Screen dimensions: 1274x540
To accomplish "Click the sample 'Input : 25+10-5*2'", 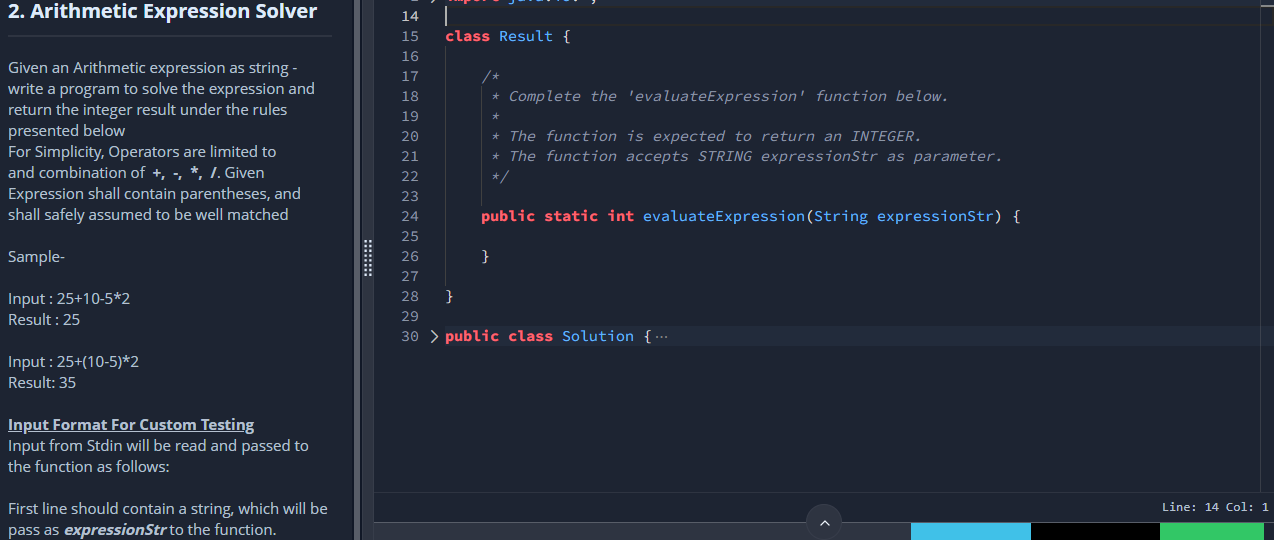I will pos(69,298).
